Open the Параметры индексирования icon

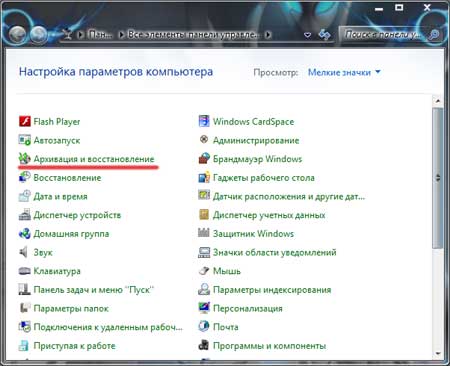pos(204,289)
